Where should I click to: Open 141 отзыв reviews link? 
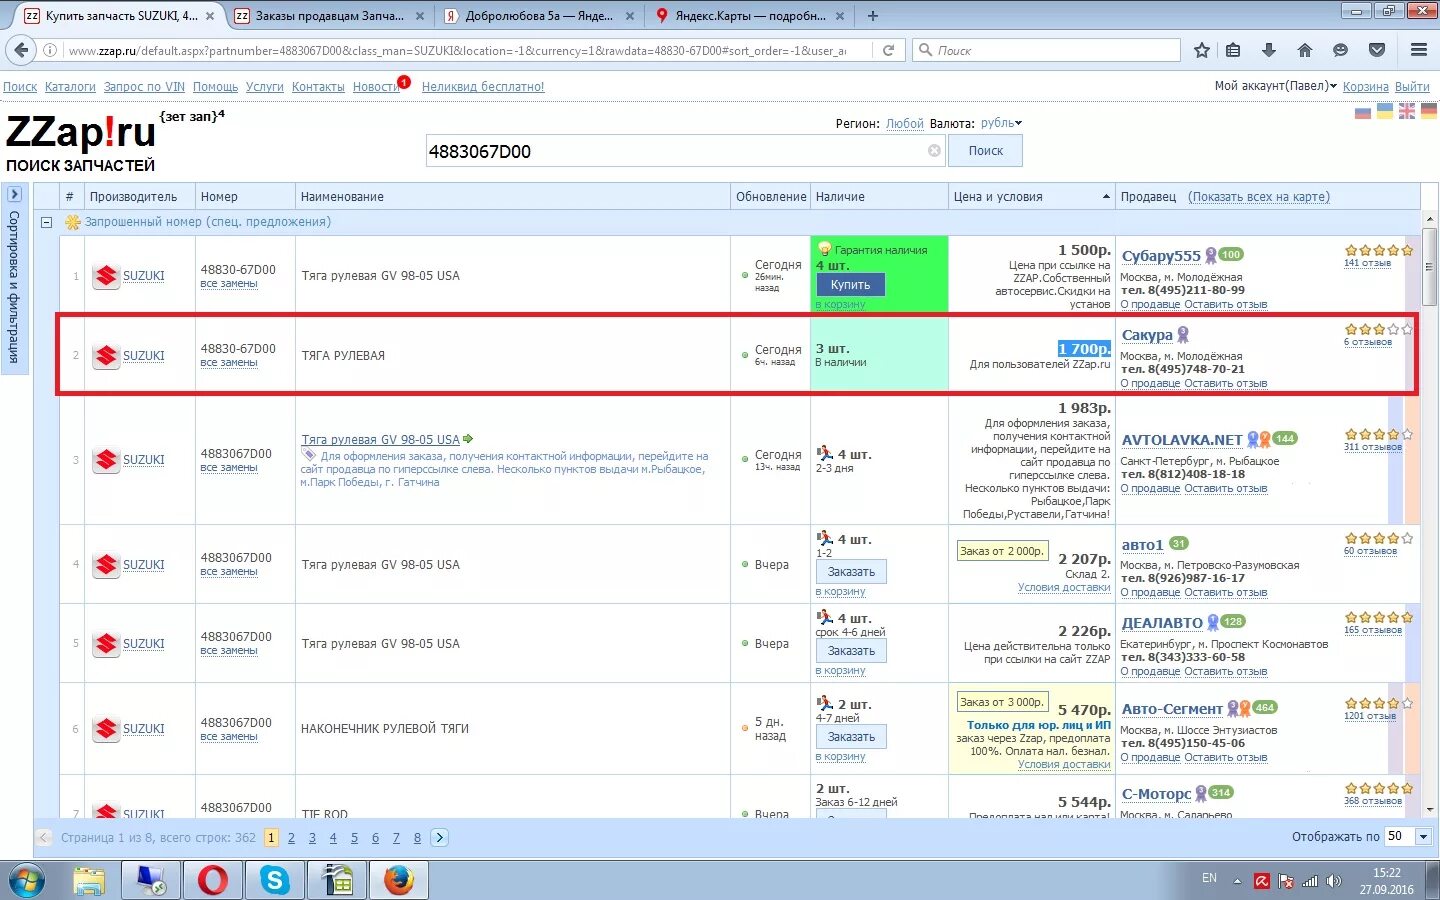pyautogui.click(x=1367, y=263)
